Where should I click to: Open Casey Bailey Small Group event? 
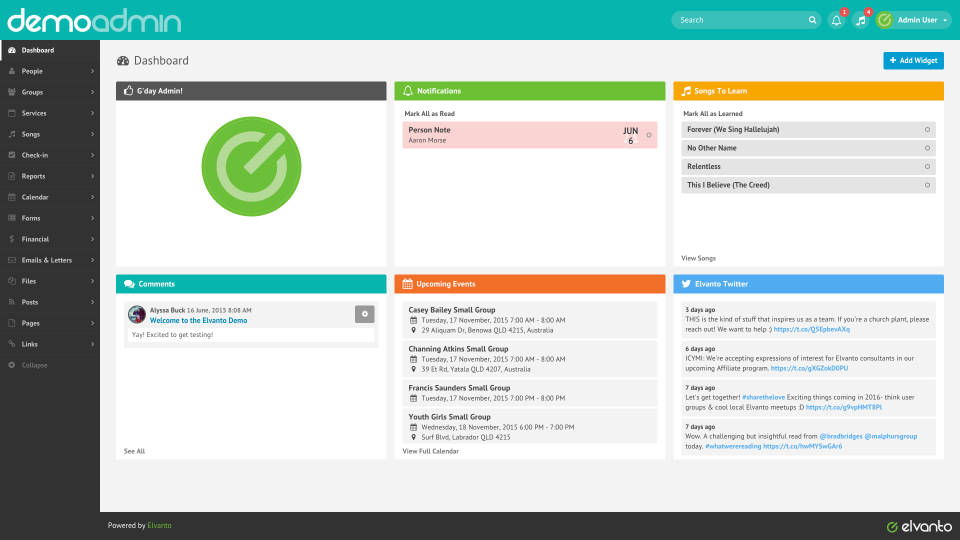[x=452, y=310]
